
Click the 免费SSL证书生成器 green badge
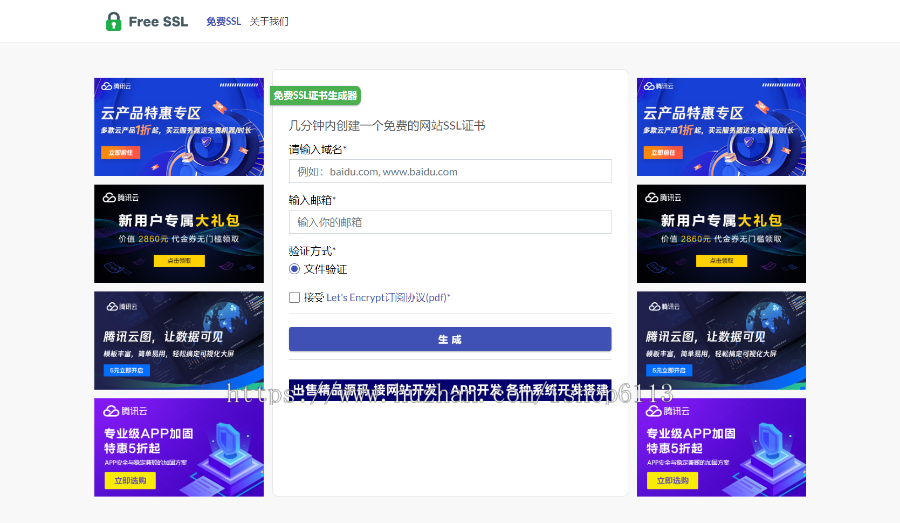(x=315, y=96)
